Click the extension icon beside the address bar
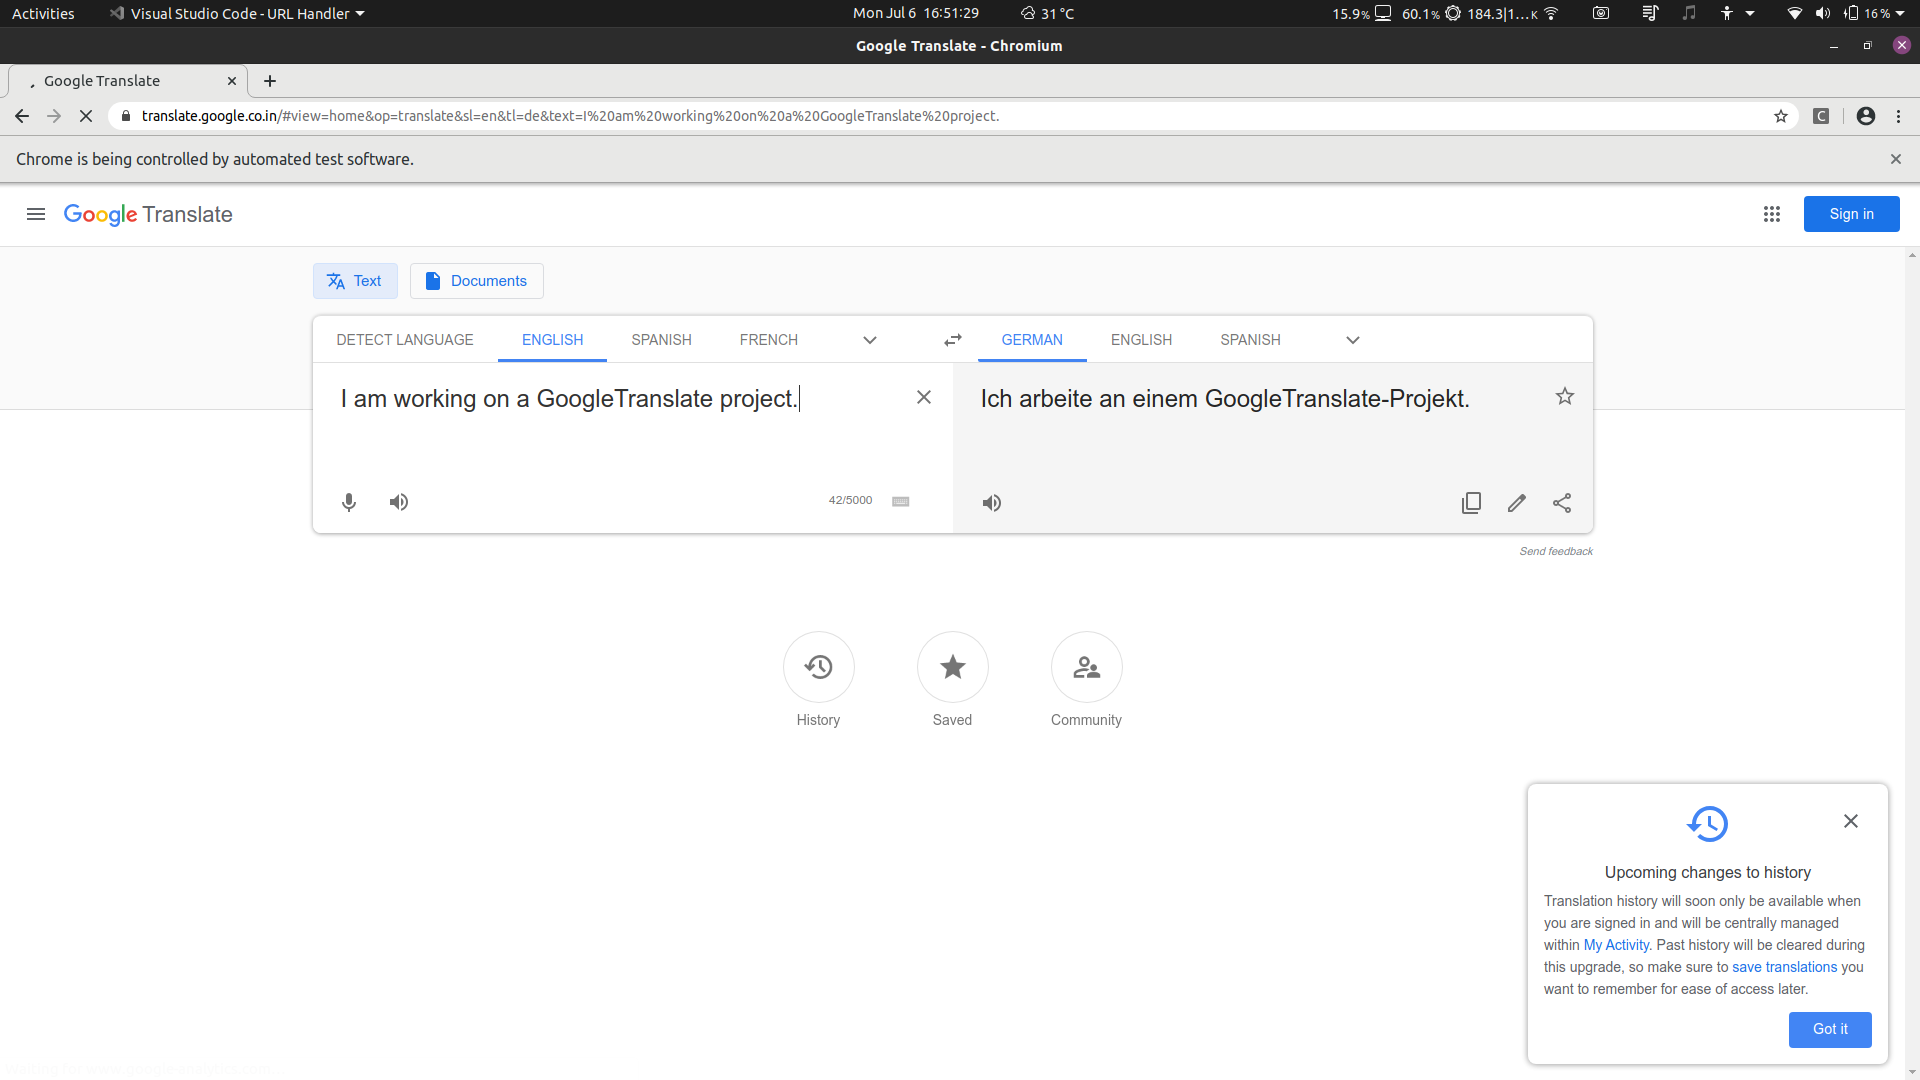 [x=1822, y=116]
